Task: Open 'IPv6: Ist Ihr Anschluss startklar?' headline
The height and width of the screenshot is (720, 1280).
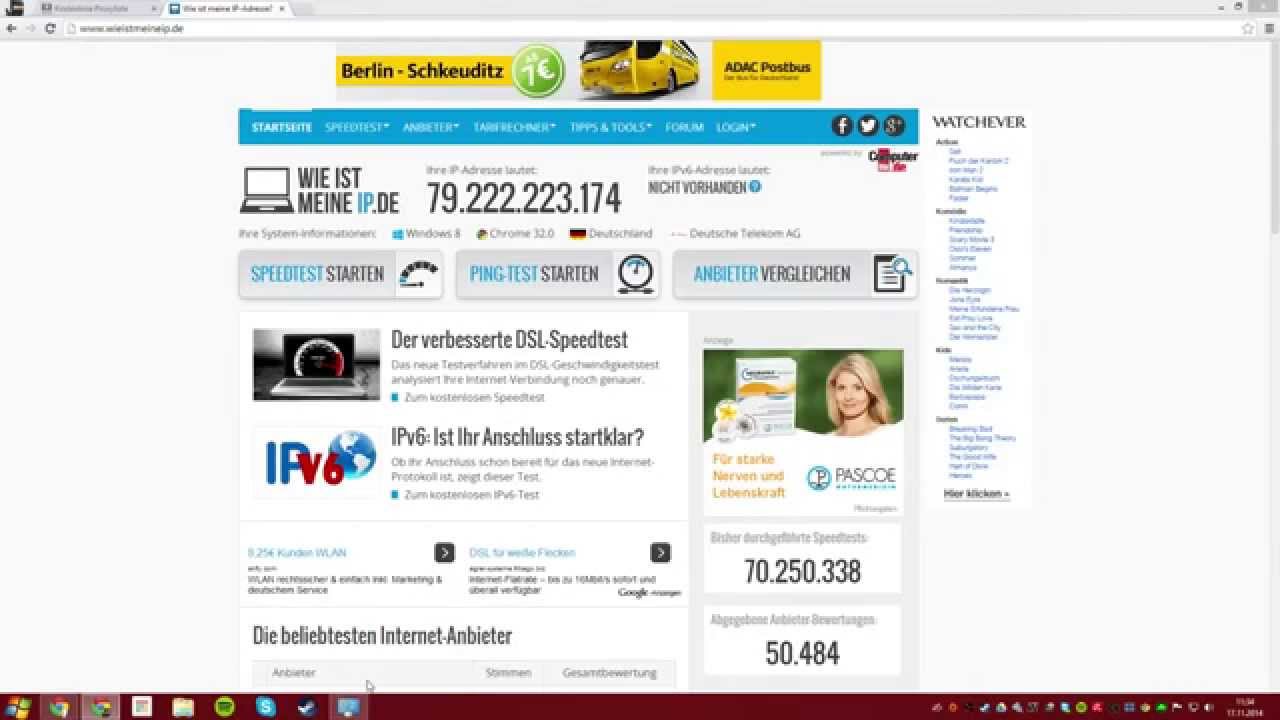Action: 517,437
